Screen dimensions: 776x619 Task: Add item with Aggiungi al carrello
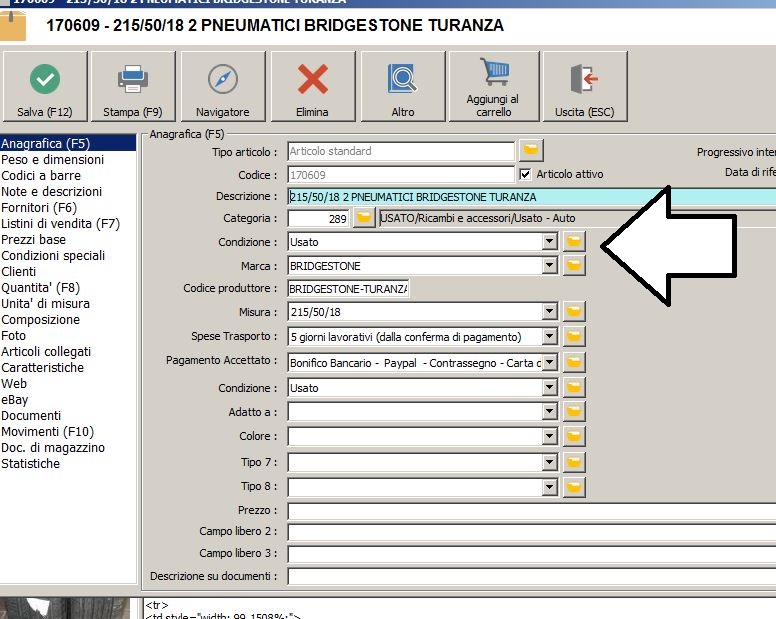[493, 86]
